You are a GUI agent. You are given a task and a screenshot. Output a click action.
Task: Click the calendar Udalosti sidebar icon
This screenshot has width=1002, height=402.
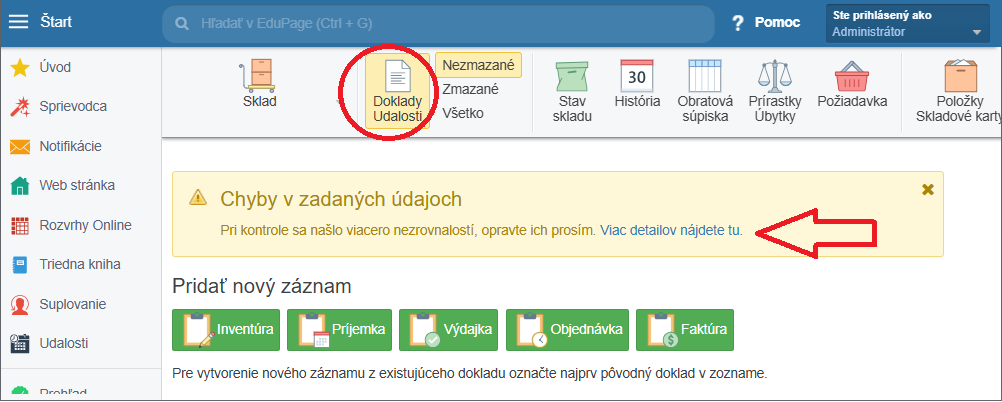20,344
